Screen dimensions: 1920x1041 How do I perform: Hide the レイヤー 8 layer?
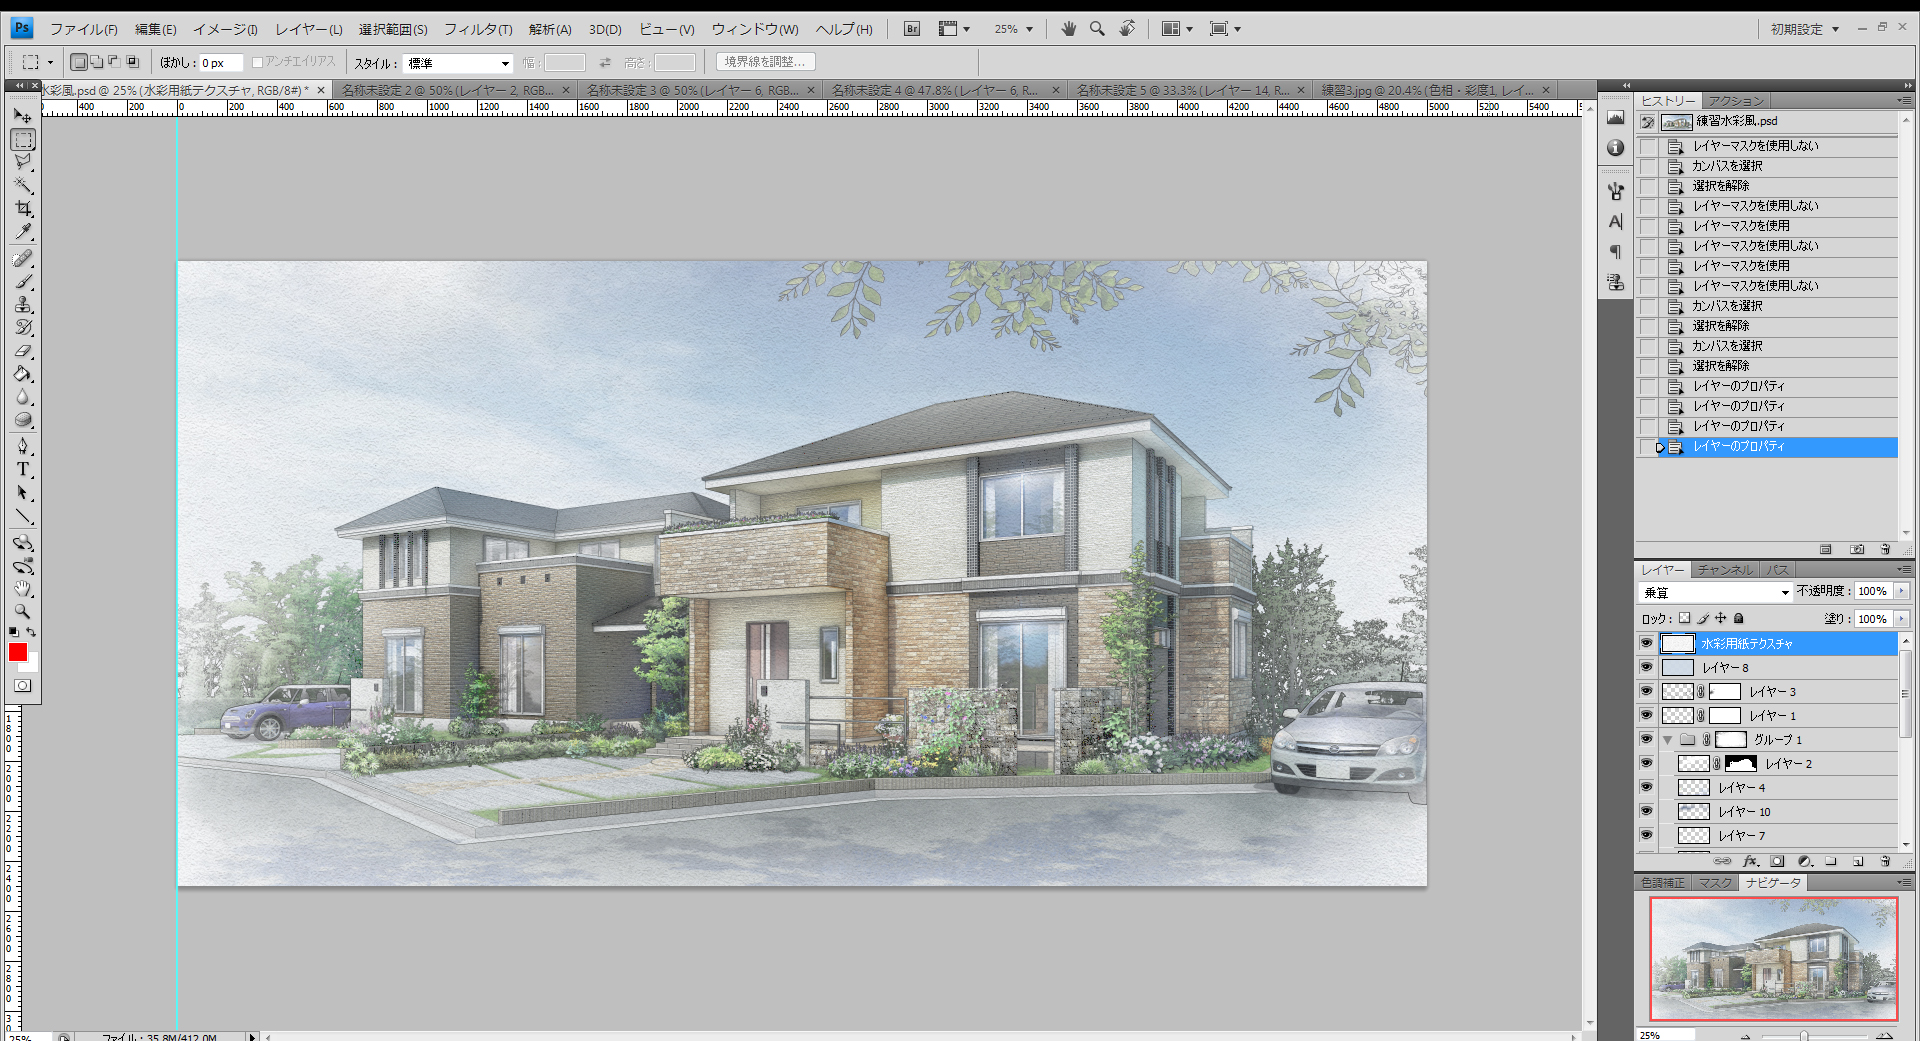tap(1646, 667)
